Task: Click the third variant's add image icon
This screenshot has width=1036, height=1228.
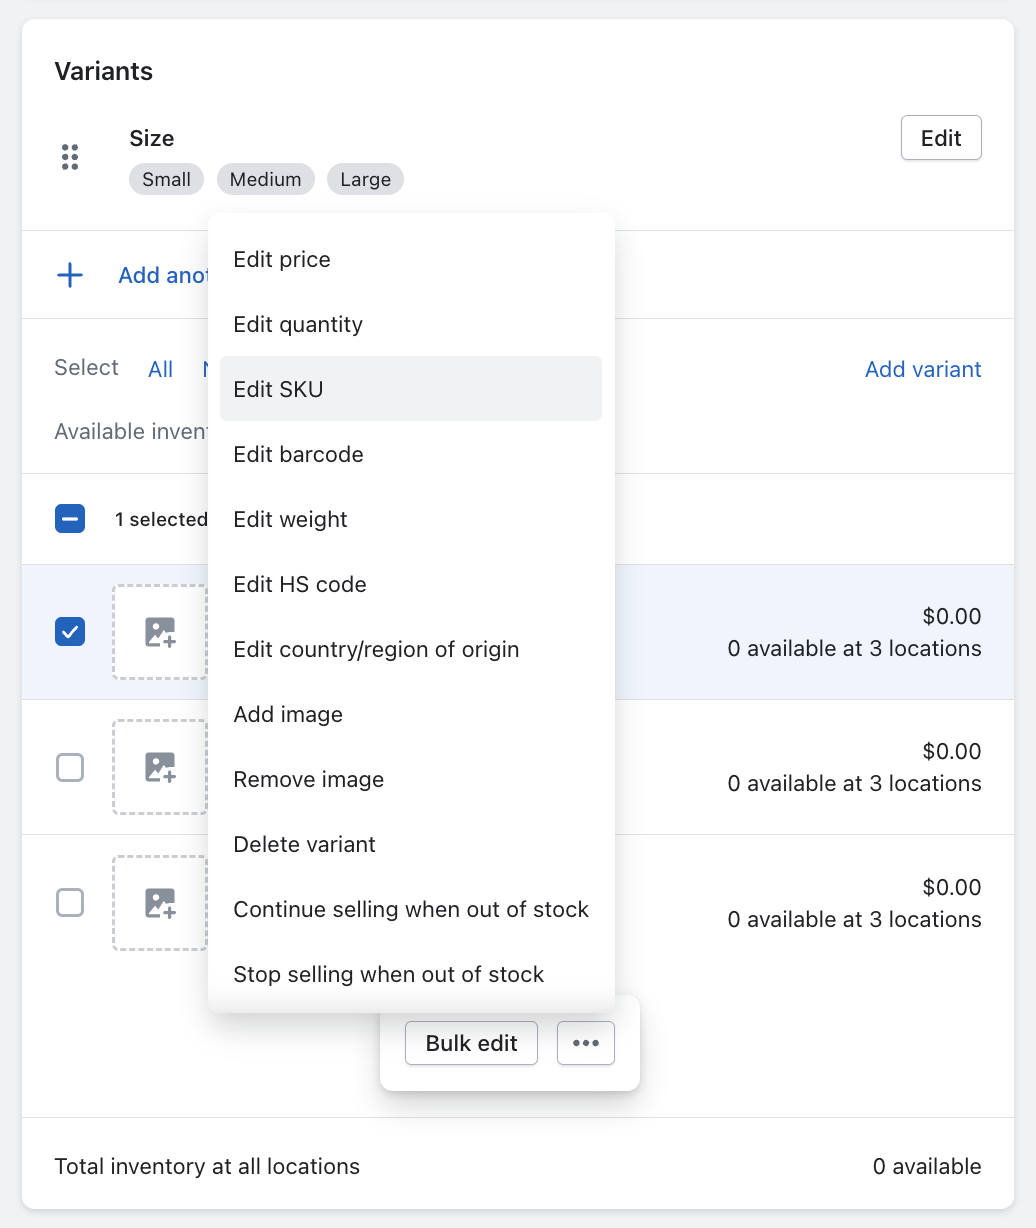Action: pos(160,903)
